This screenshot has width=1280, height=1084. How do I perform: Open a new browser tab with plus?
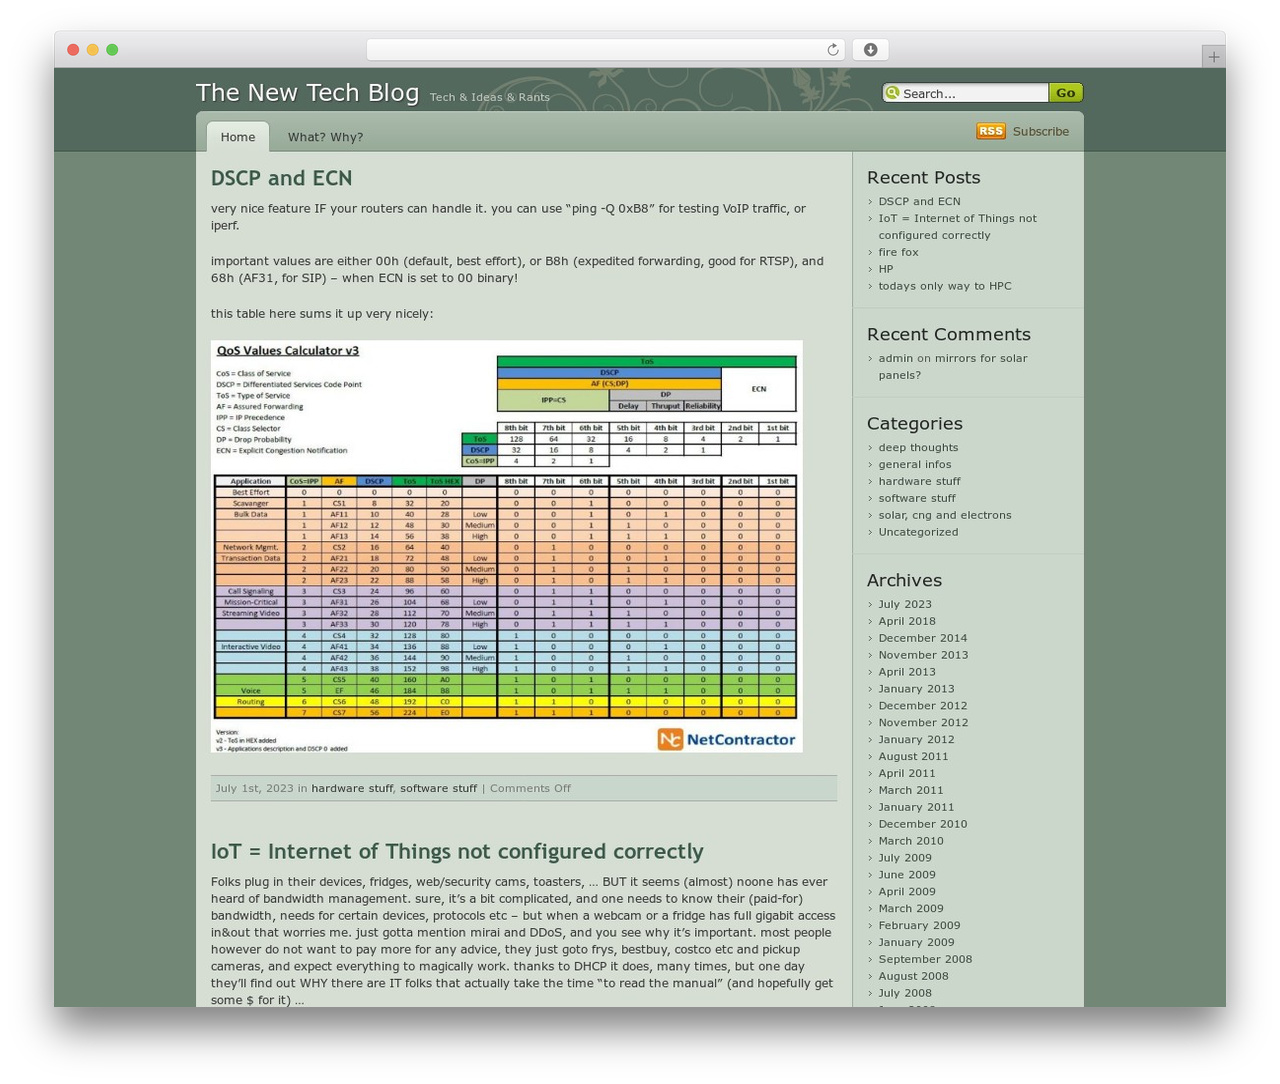click(1213, 57)
